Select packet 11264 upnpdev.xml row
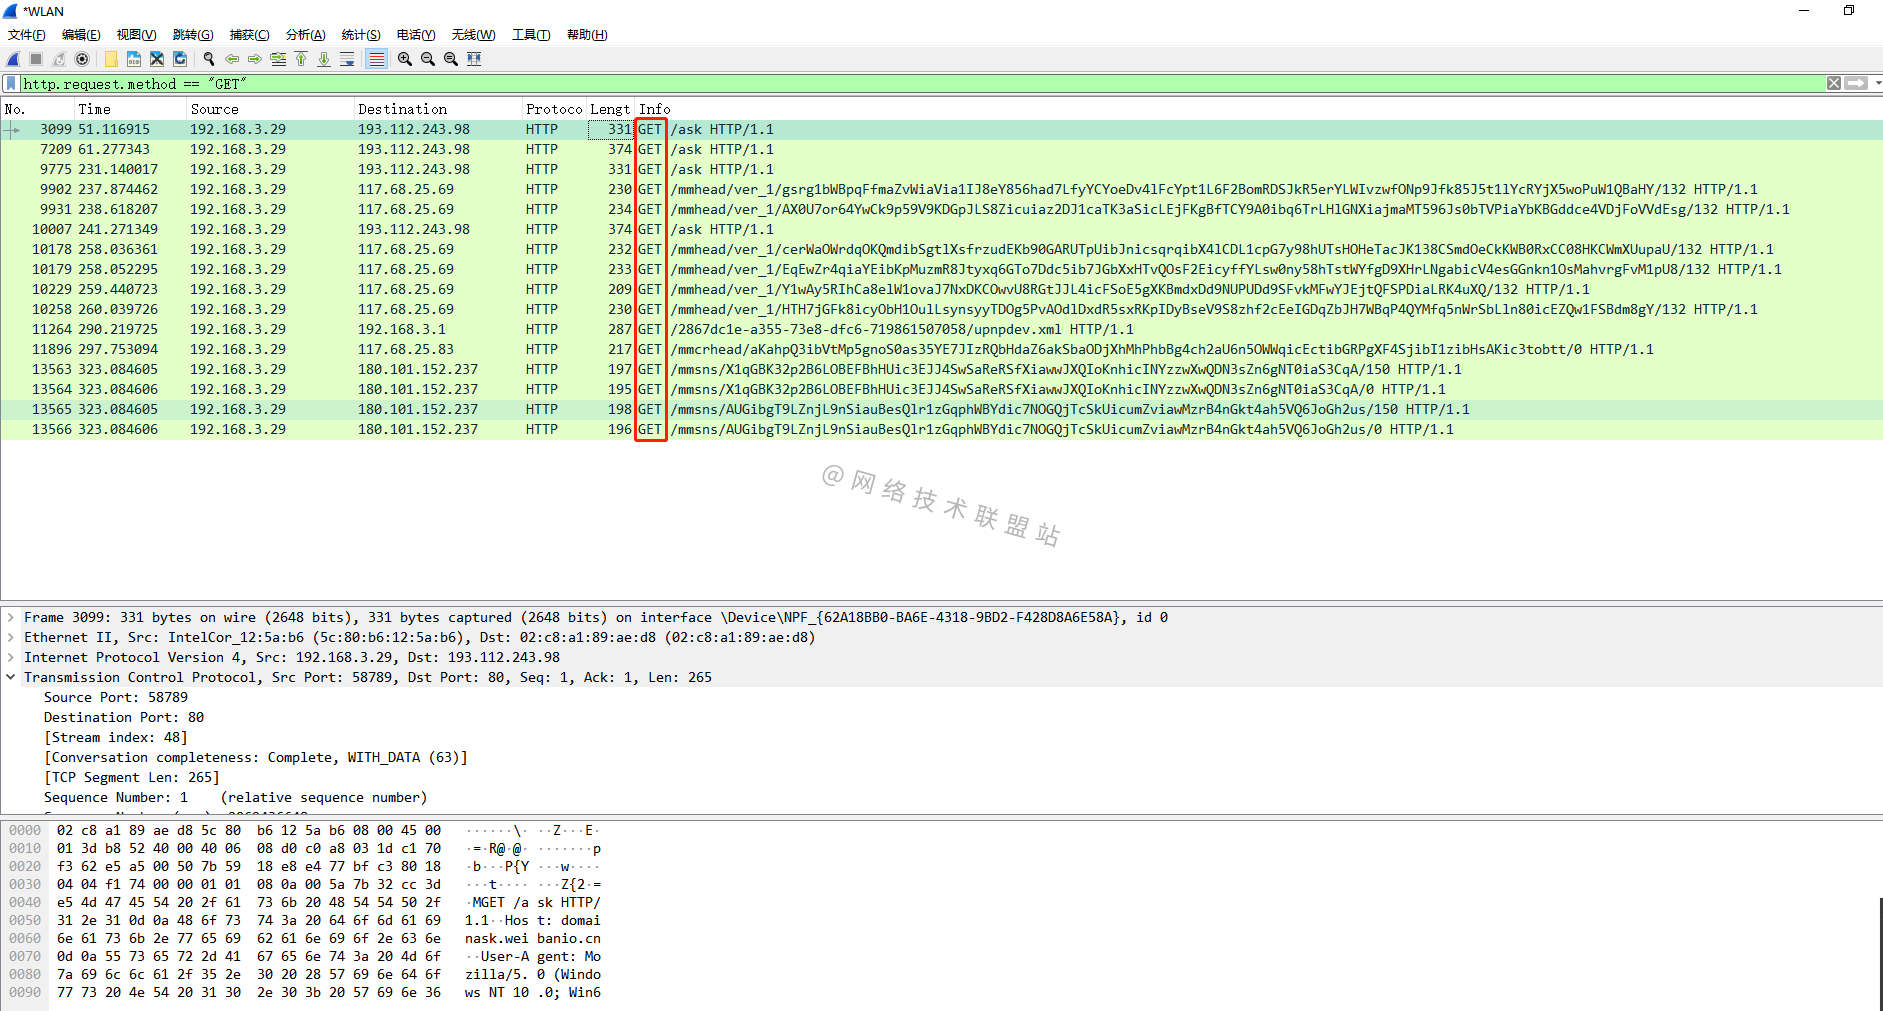 (x=941, y=329)
